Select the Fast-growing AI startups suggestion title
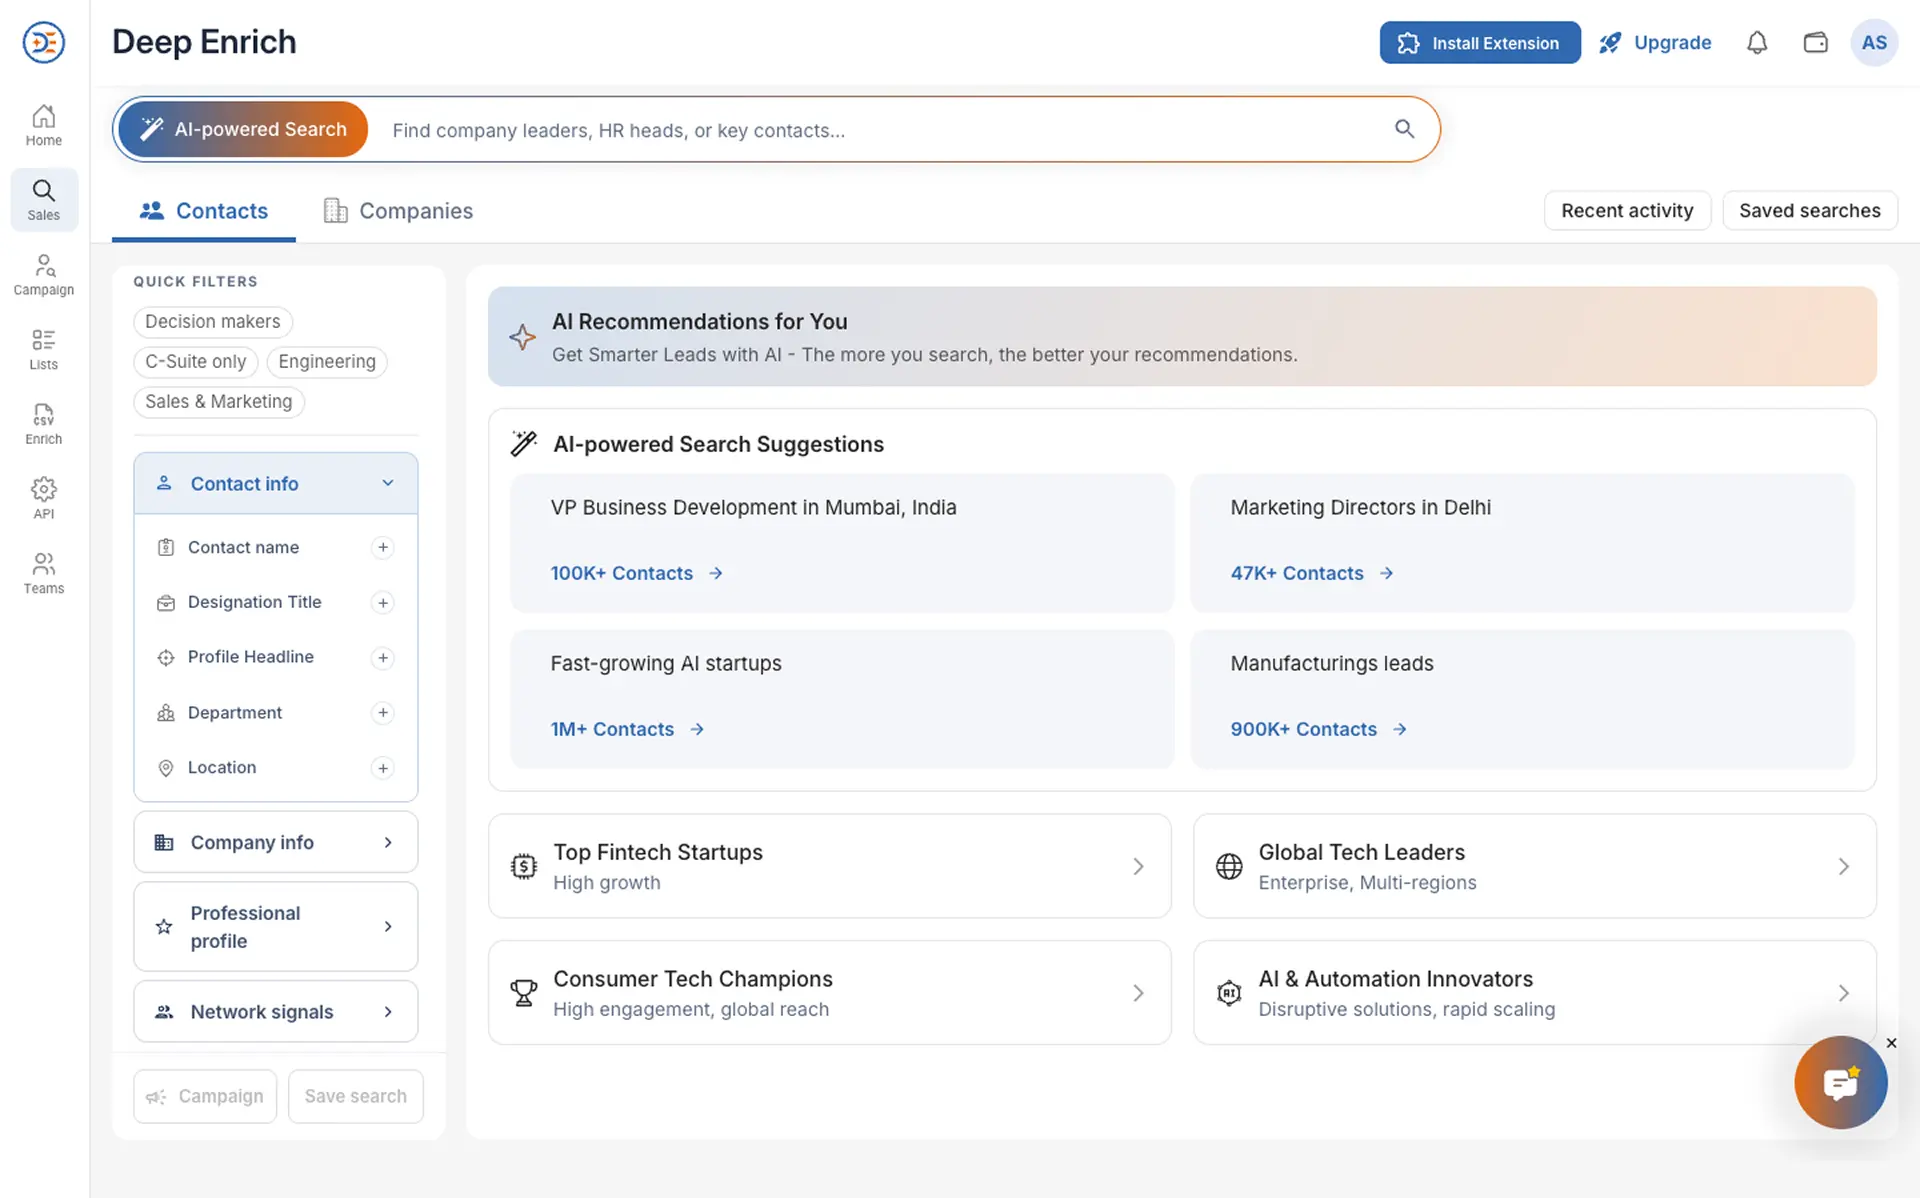1920x1198 pixels. 666,663
